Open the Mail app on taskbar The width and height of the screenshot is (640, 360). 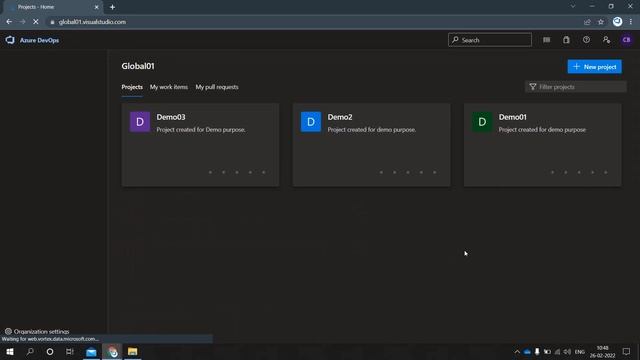coord(91,351)
